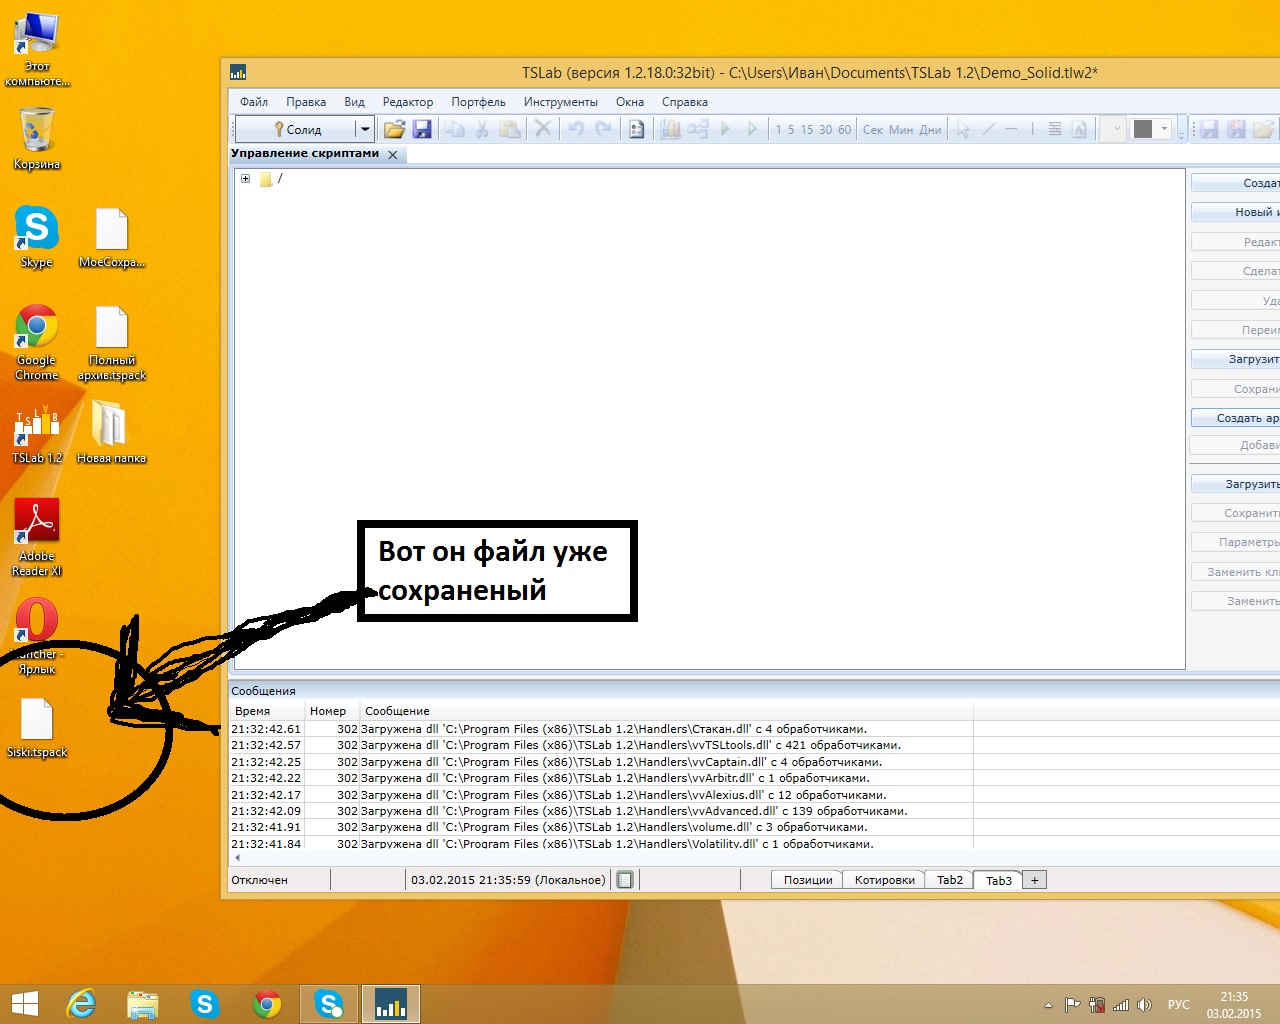This screenshot has width=1280, height=1024.
Task: Switch to Tab2
Action: point(950,880)
